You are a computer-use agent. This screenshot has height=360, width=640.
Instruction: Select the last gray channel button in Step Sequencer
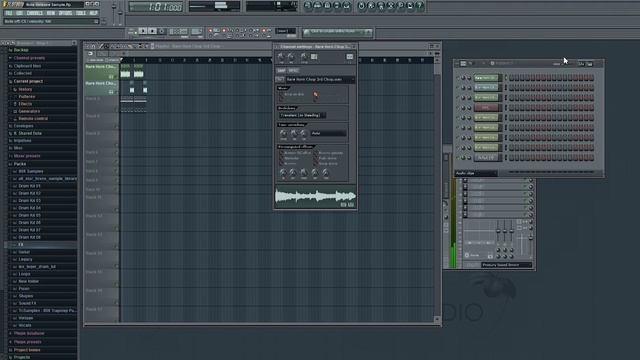pos(487,158)
